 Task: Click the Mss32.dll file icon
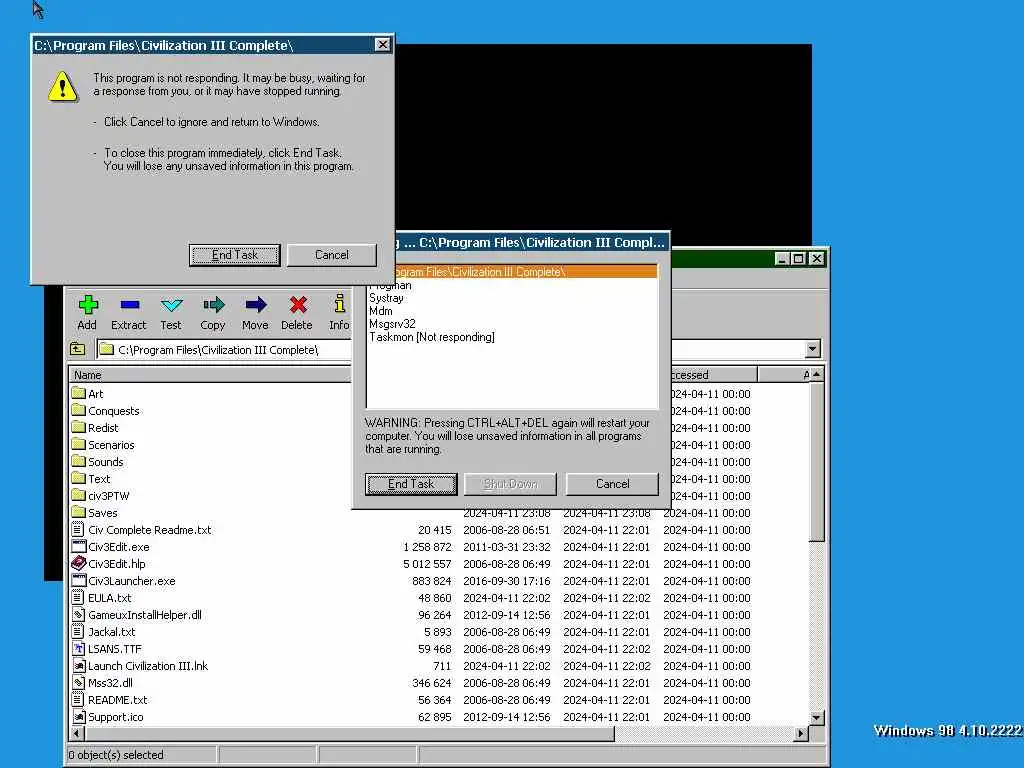point(78,682)
